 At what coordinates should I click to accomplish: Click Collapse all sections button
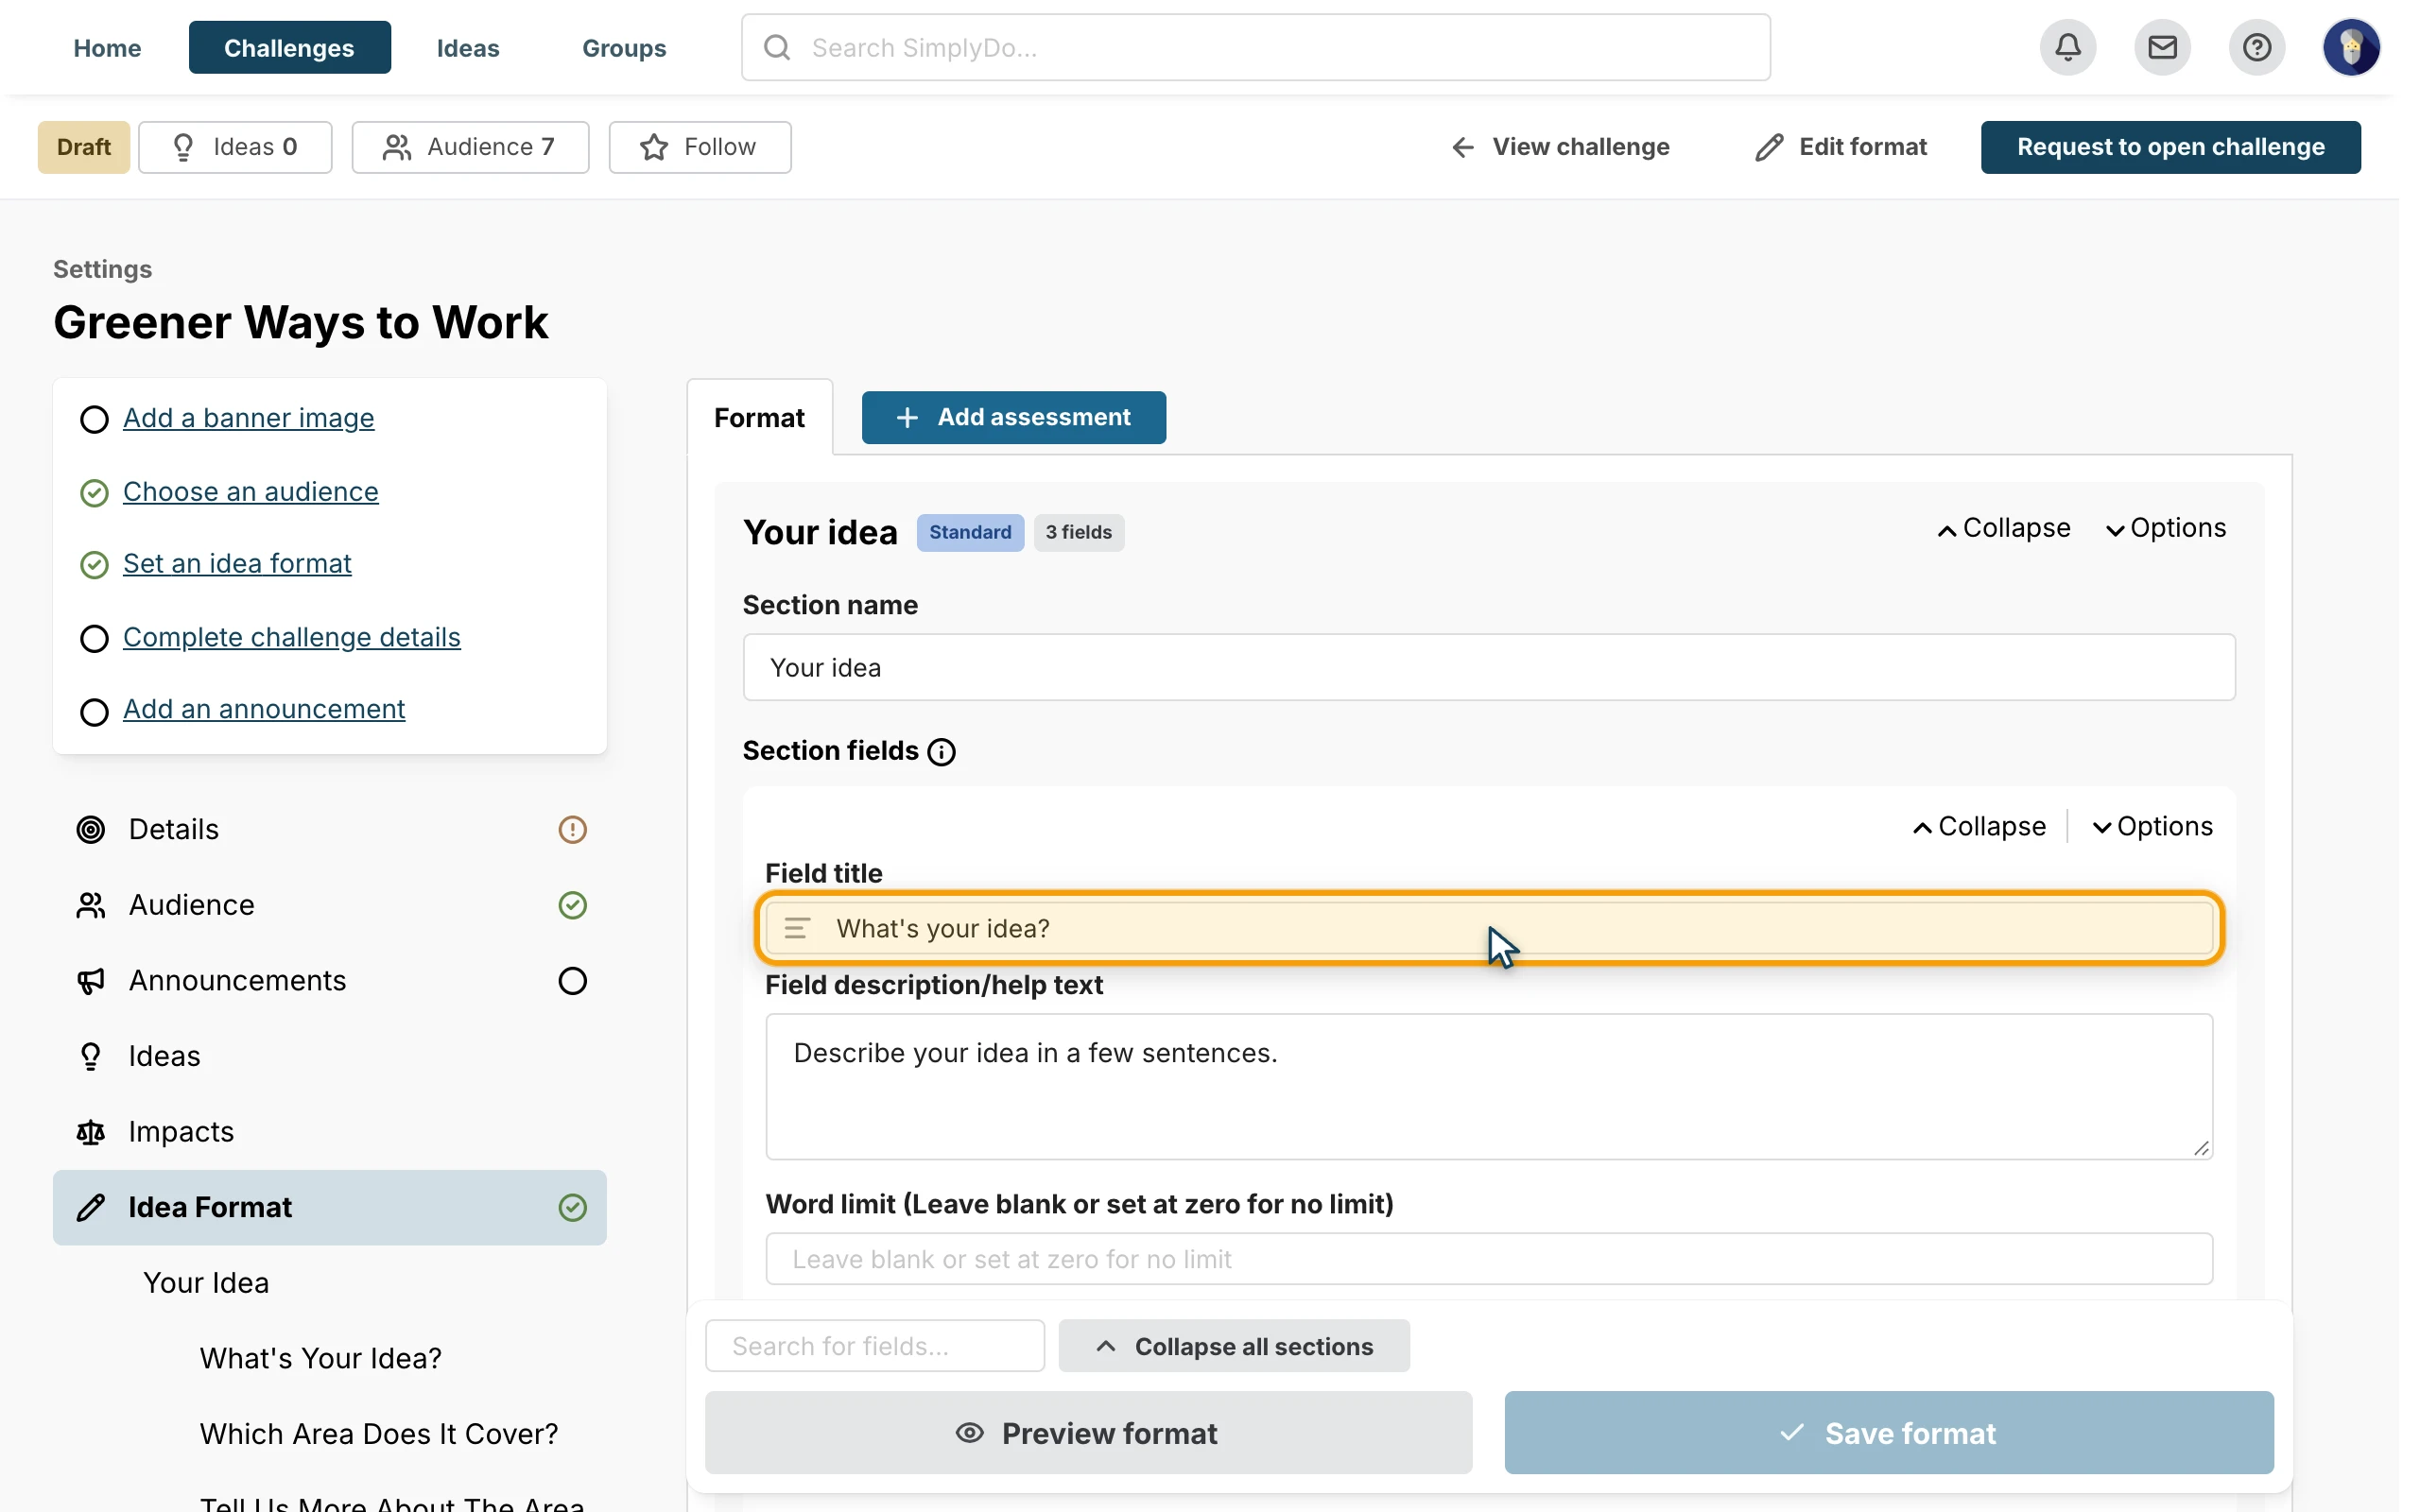1234,1346
